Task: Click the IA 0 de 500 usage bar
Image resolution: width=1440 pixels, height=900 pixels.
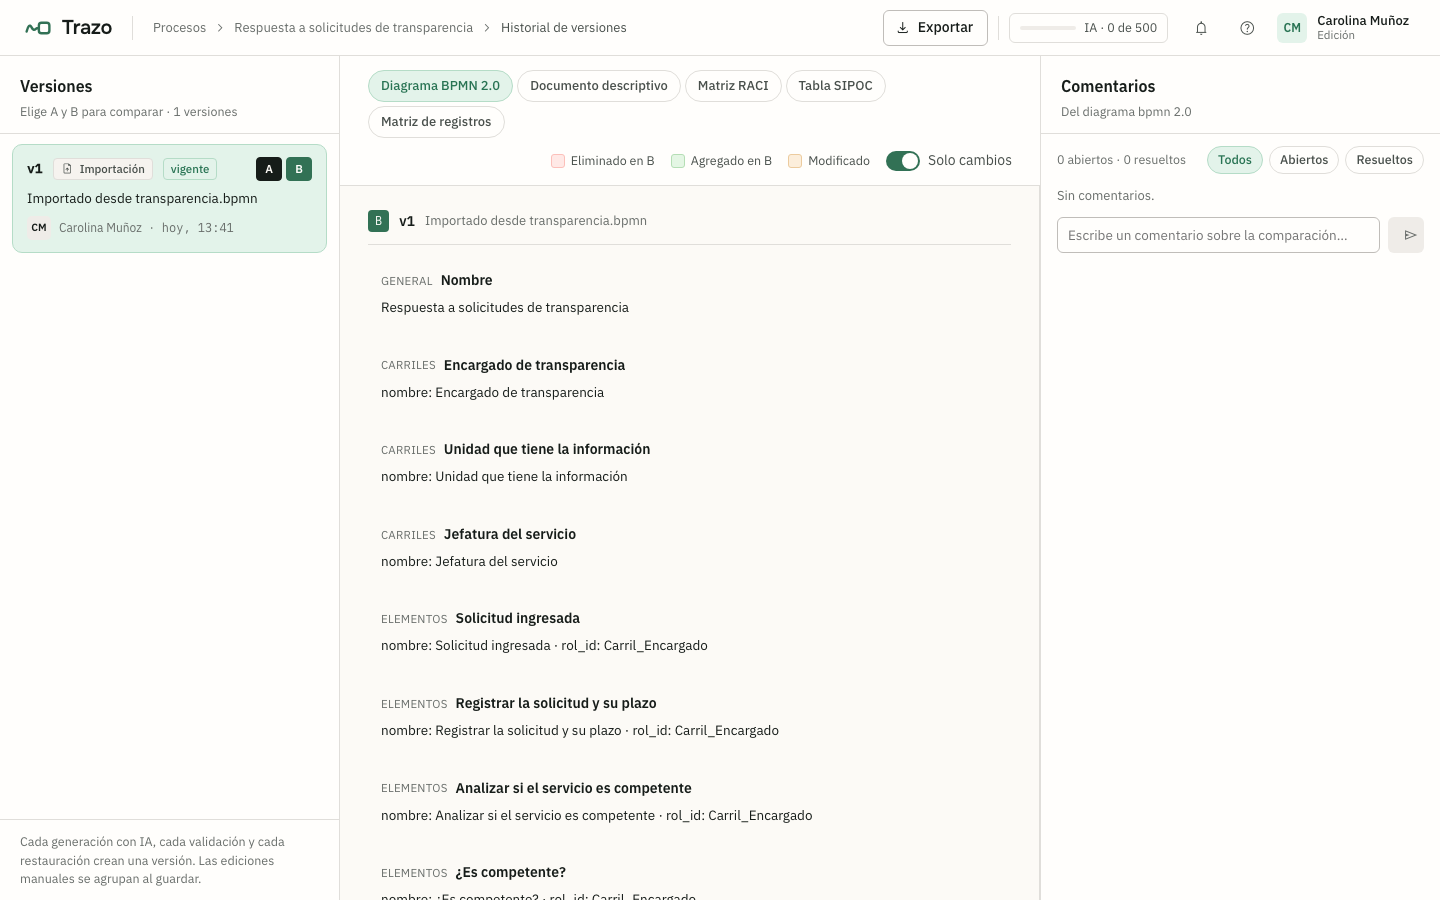Action: coord(1088,28)
